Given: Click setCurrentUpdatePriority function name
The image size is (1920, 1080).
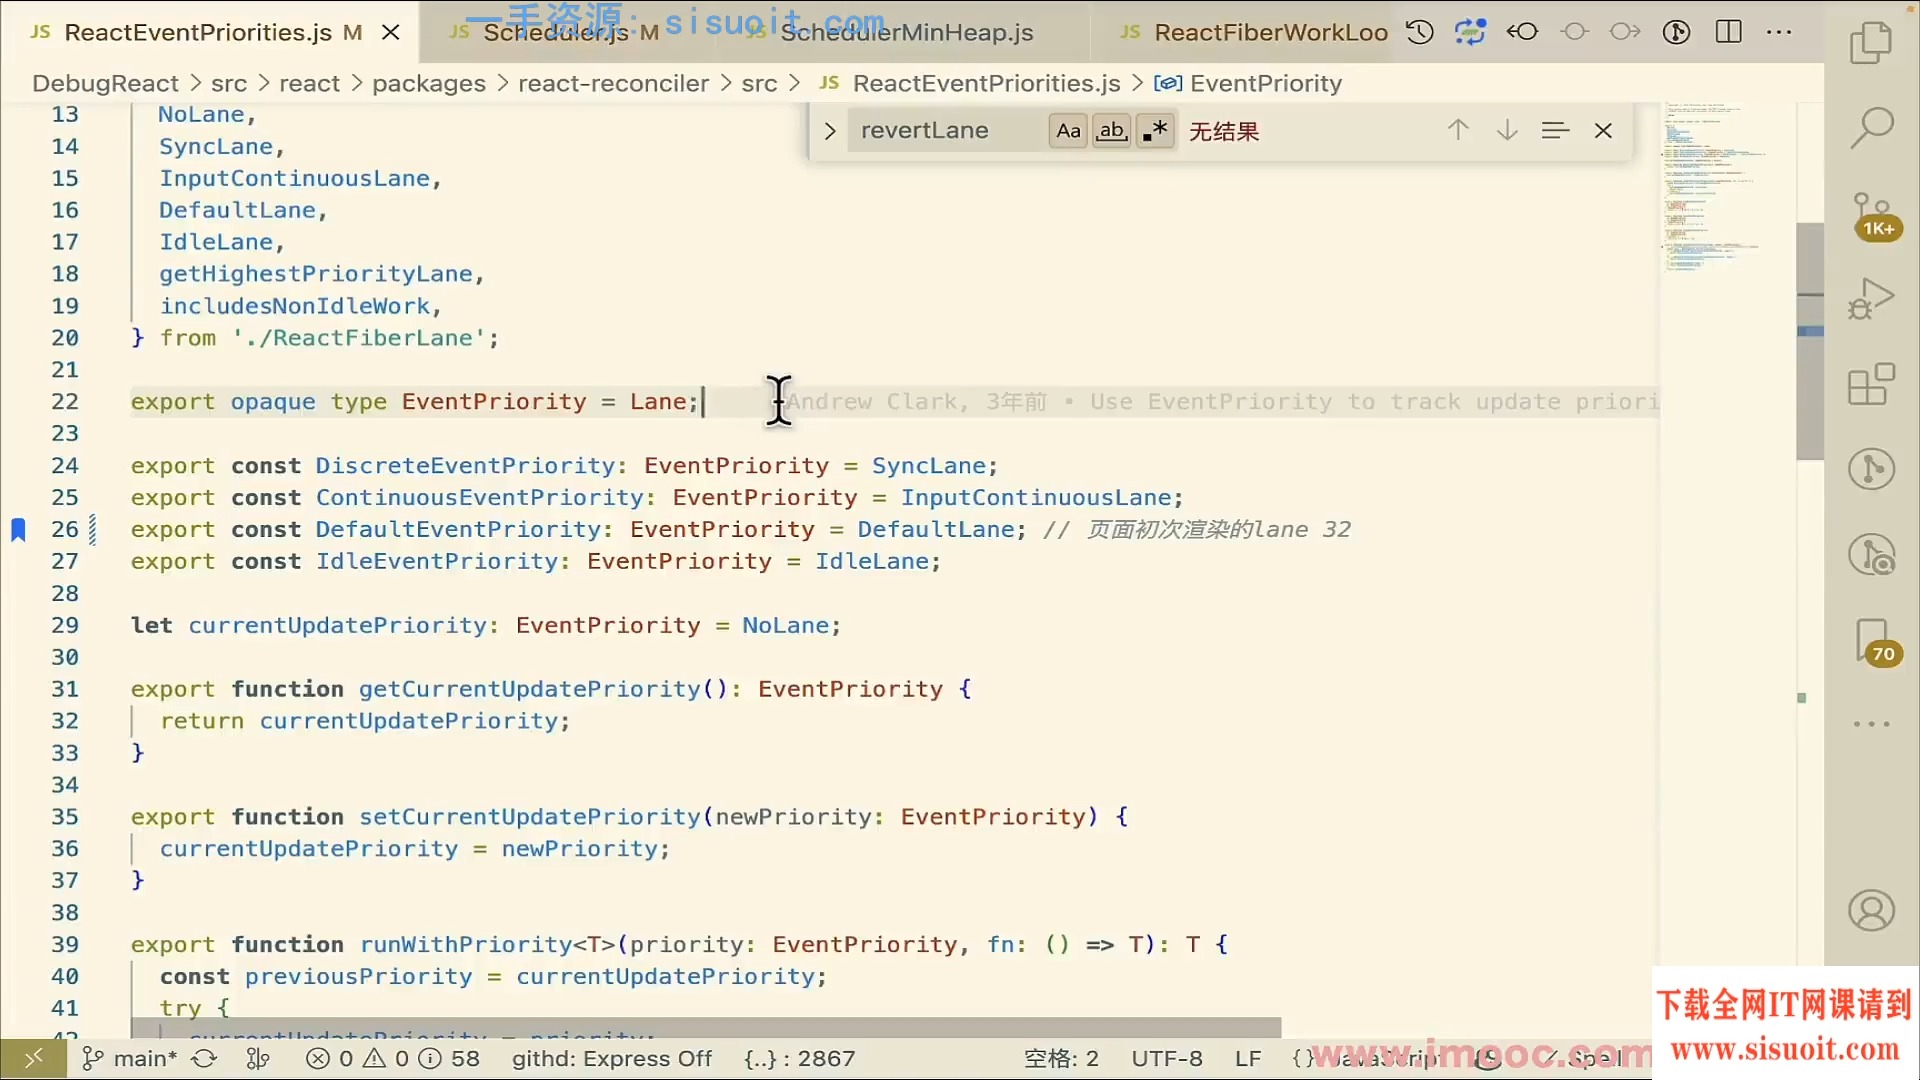Looking at the screenshot, I should [x=530, y=816].
